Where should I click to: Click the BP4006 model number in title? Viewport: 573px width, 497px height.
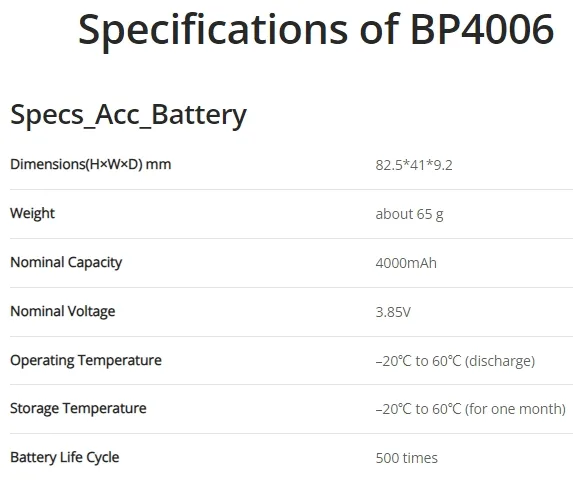(482, 29)
